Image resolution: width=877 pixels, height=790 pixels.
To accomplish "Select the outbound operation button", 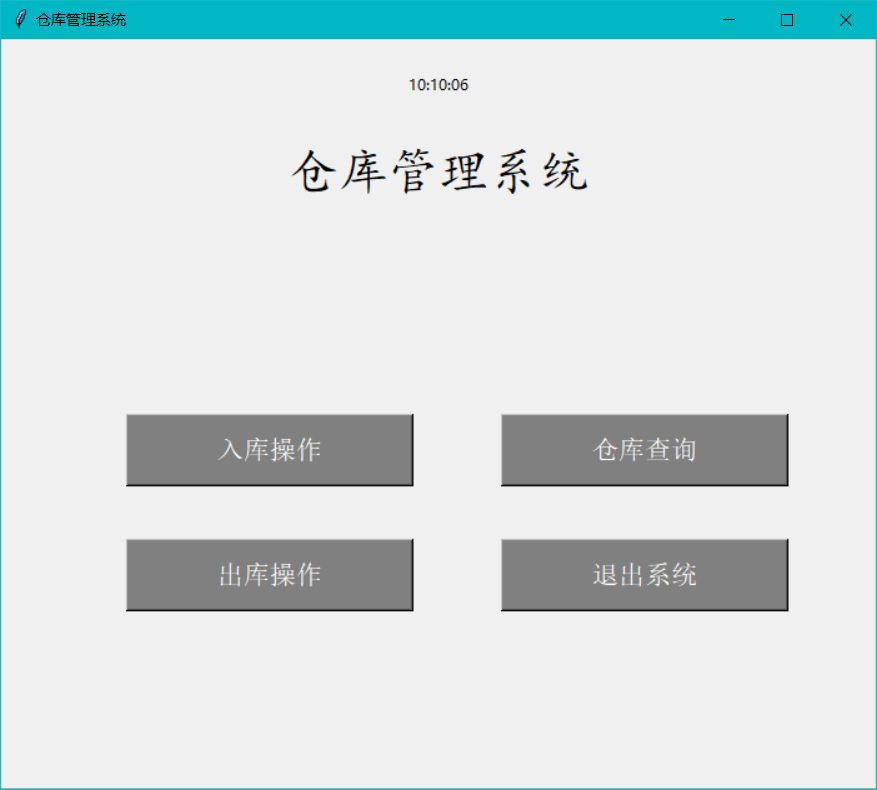I will [x=270, y=574].
